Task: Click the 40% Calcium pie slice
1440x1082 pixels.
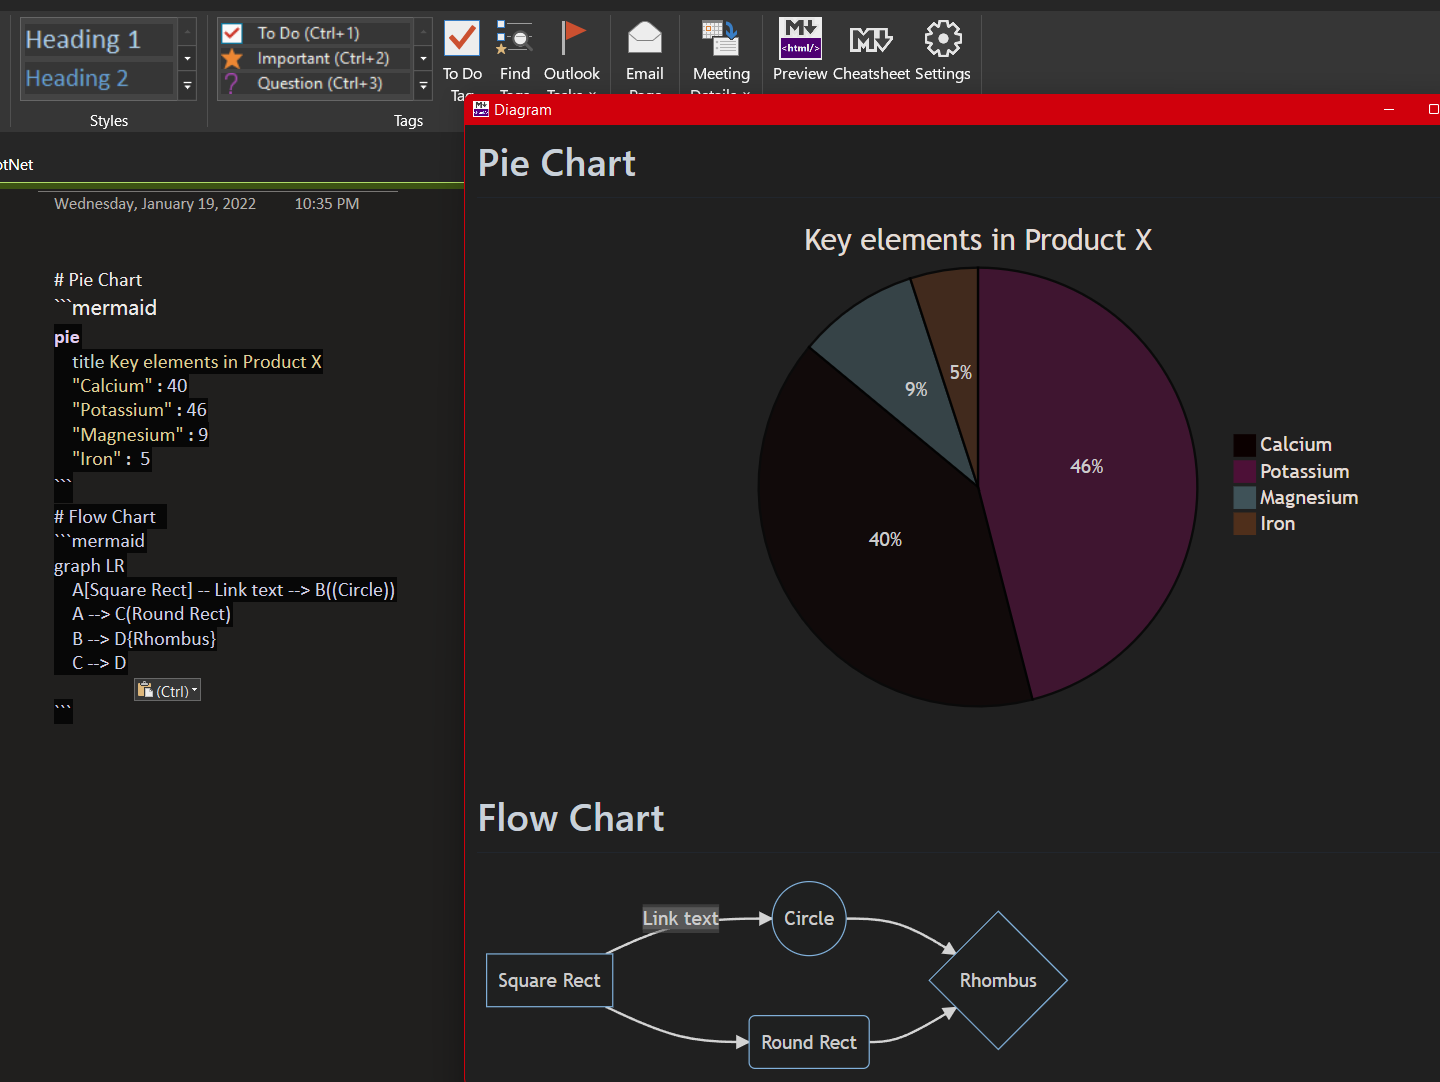Action: coord(885,540)
